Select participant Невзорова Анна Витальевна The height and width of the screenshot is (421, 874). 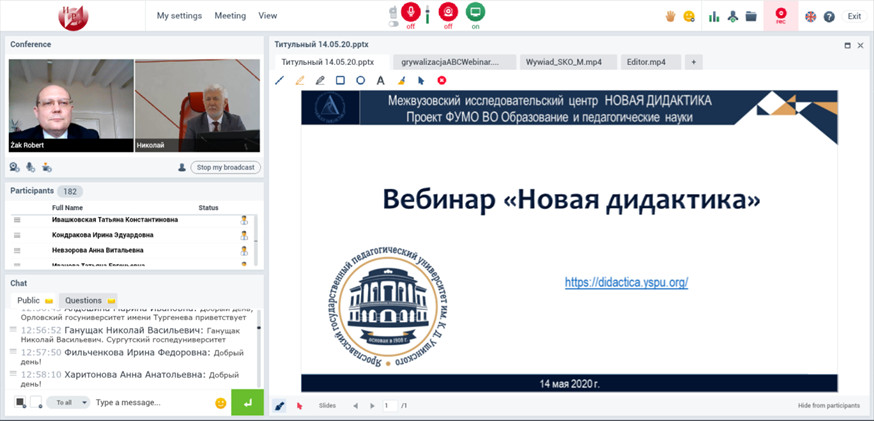98,250
